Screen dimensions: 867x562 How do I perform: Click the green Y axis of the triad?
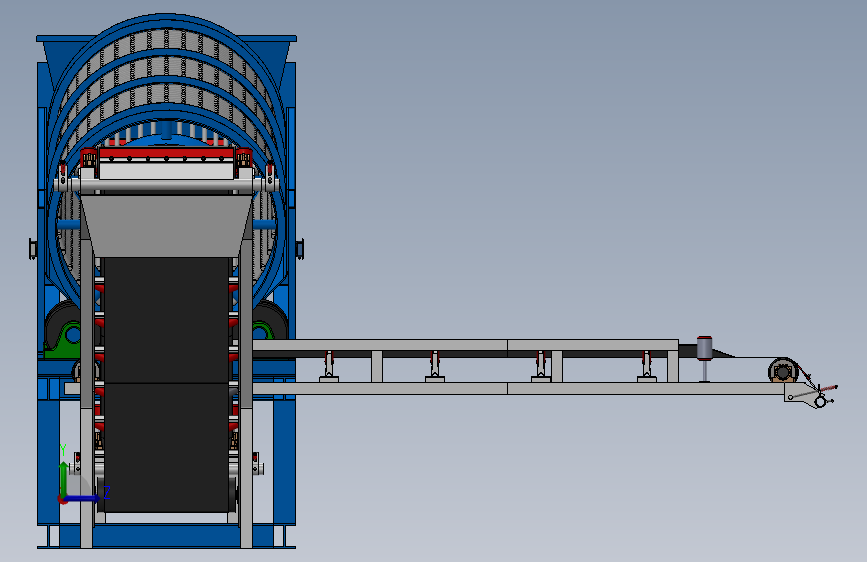63,479
